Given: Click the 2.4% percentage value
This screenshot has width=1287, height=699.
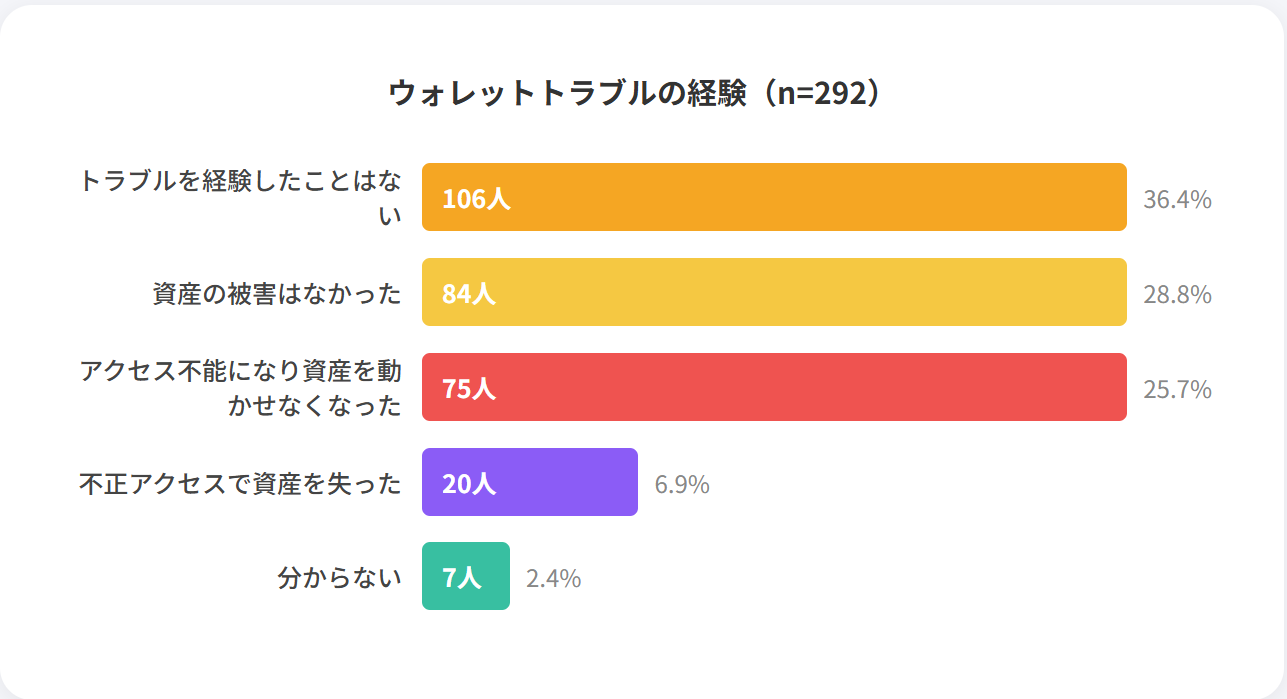Looking at the screenshot, I should tap(553, 579).
